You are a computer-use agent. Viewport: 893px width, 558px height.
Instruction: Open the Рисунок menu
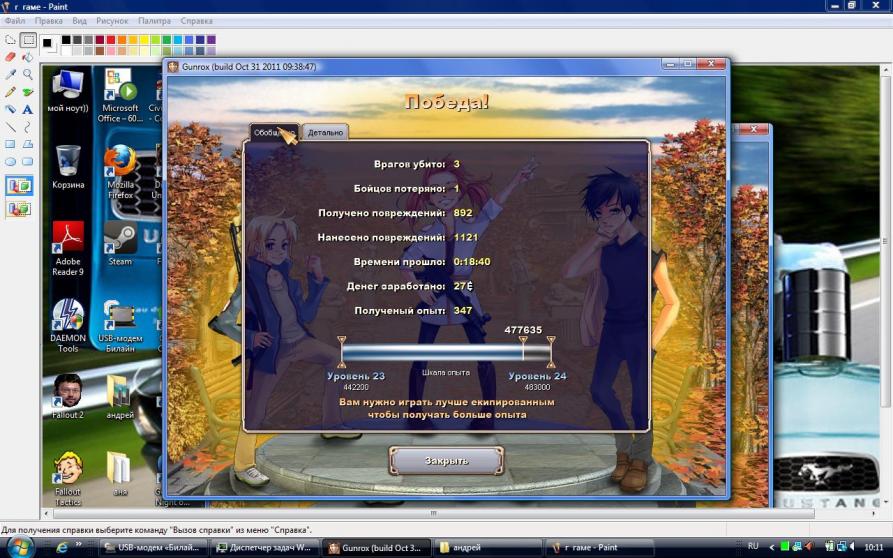pyautogui.click(x=114, y=20)
